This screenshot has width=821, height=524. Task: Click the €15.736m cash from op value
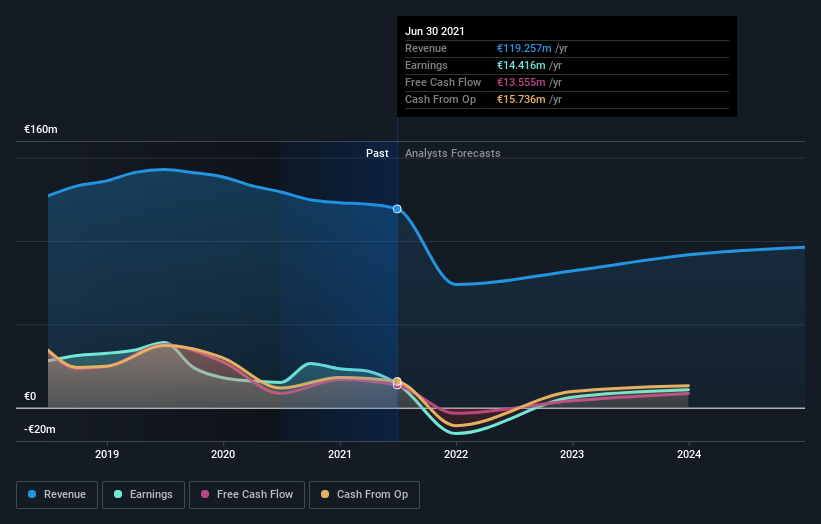click(521, 99)
